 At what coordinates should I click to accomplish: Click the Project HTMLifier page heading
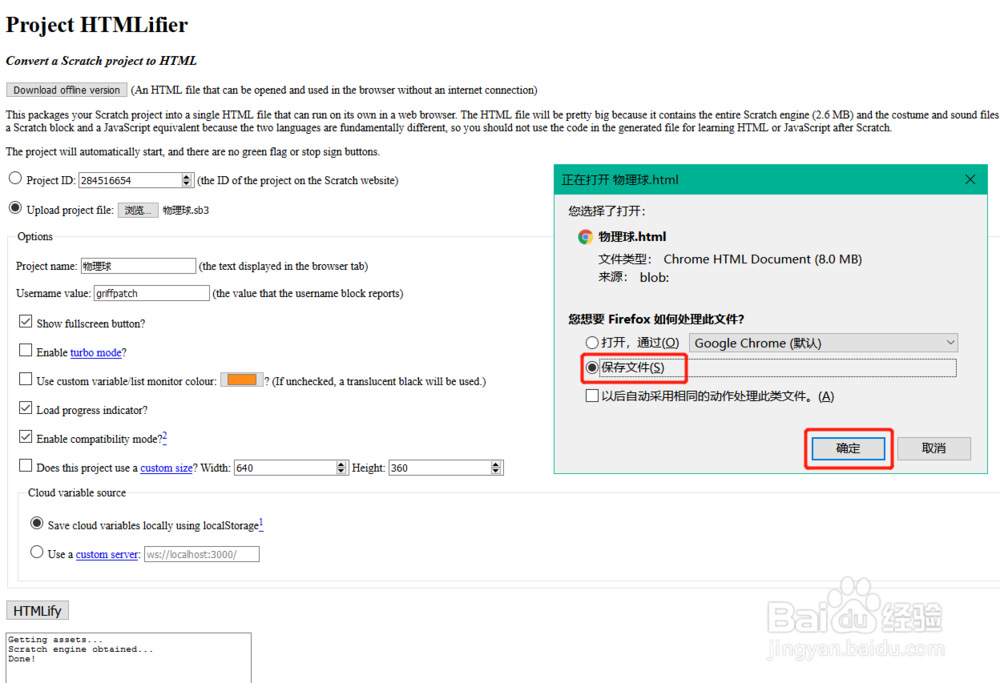[x=97, y=25]
